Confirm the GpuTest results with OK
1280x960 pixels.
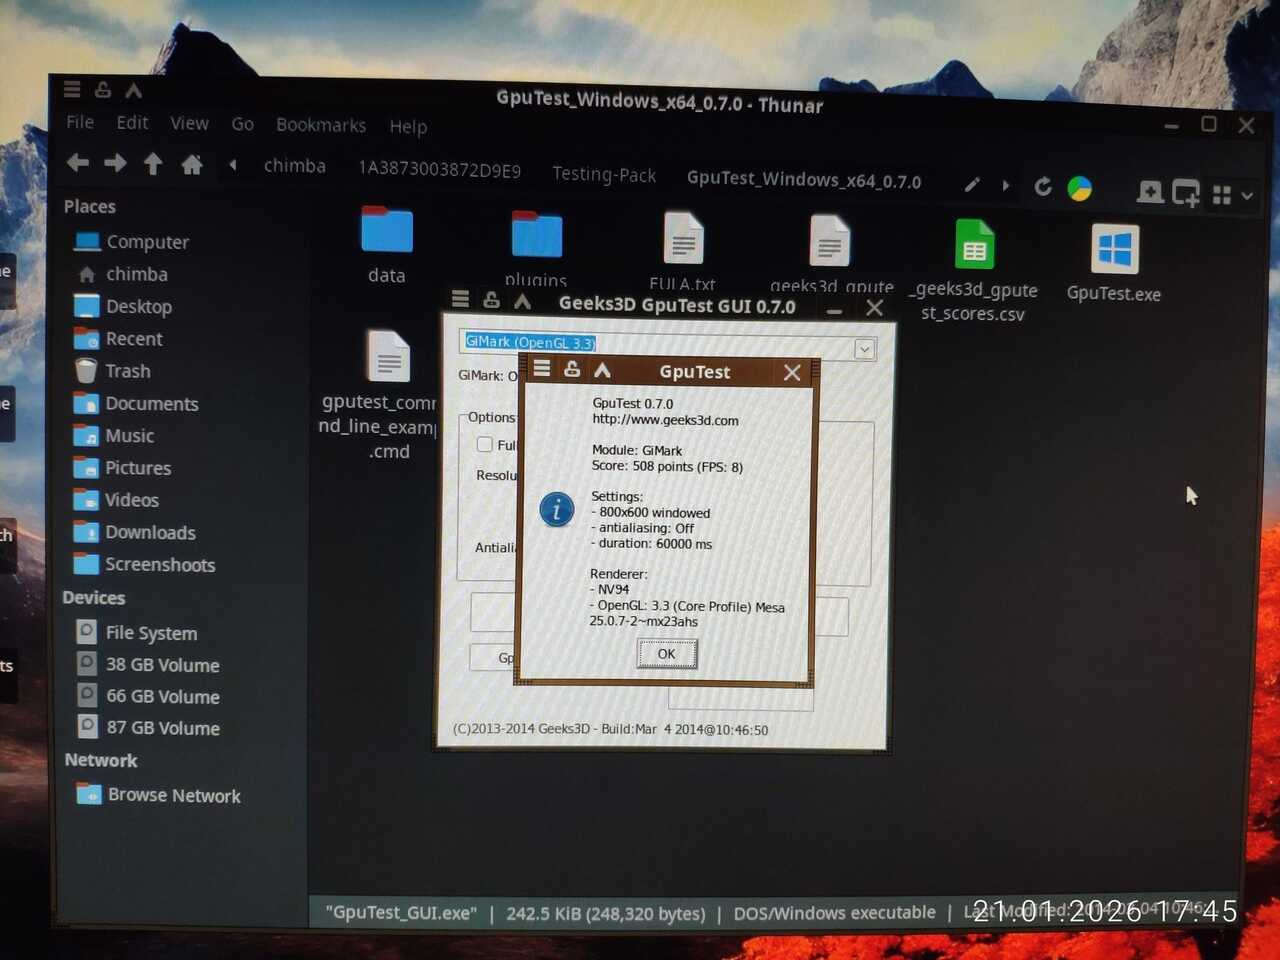(x=666, y=654)
